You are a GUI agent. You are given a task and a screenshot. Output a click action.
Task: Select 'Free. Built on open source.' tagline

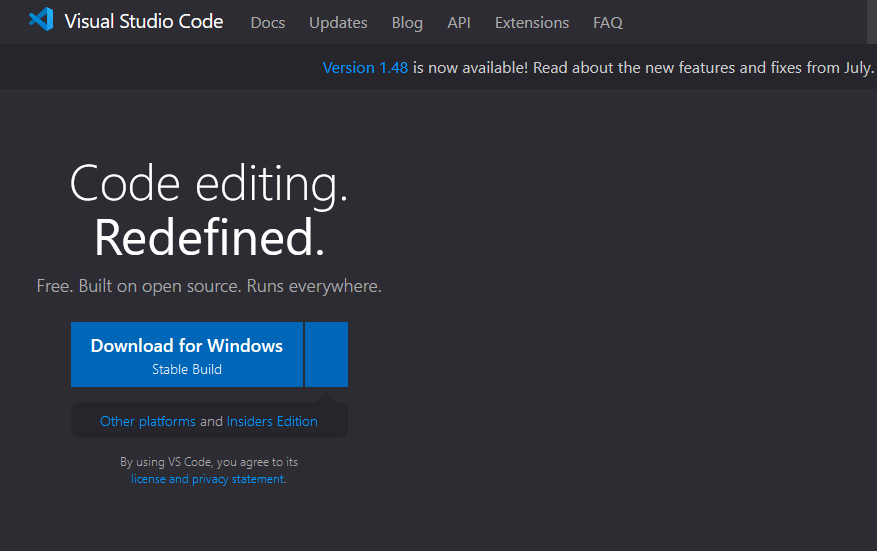click(x=139, y=286)
